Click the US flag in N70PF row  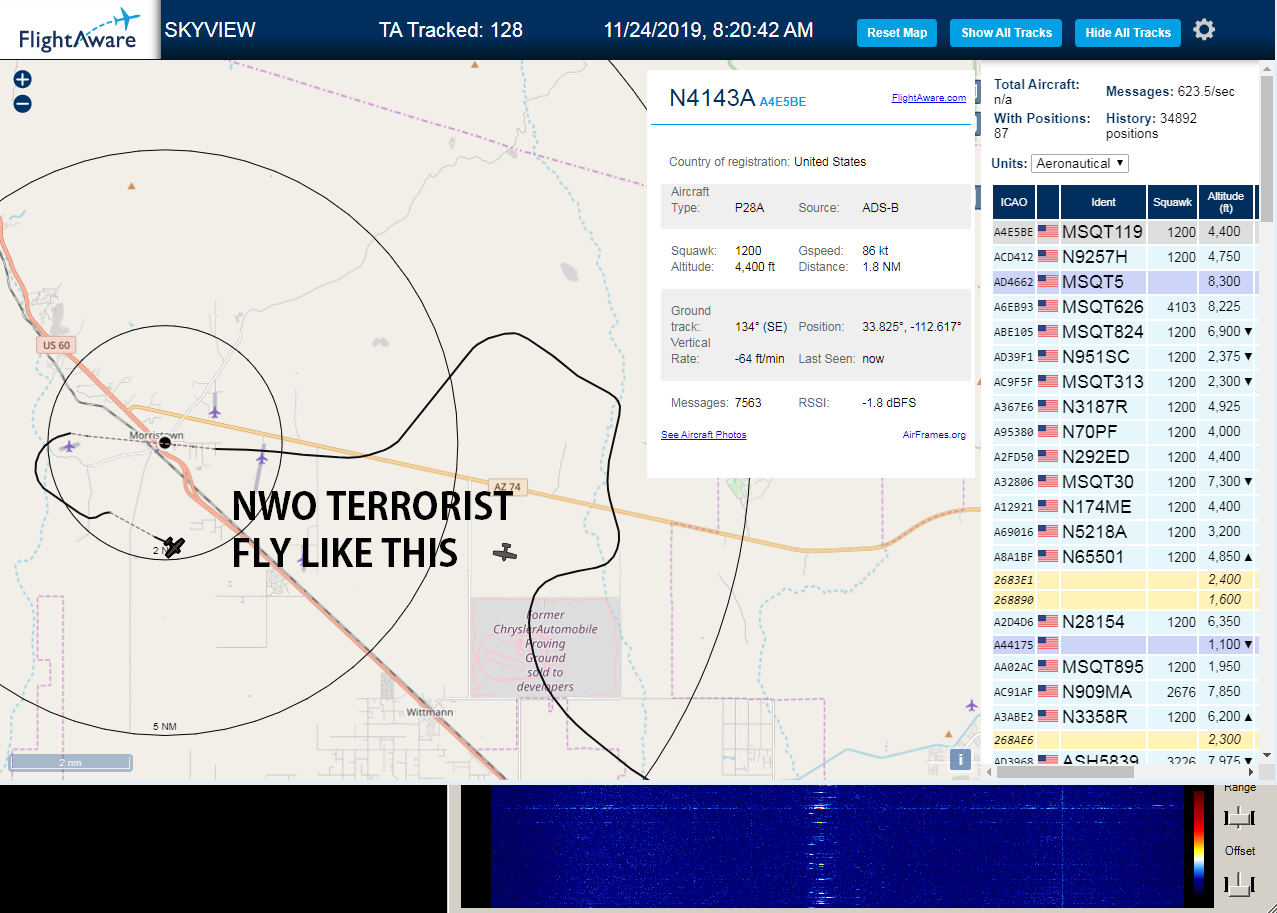point(1048,432)
